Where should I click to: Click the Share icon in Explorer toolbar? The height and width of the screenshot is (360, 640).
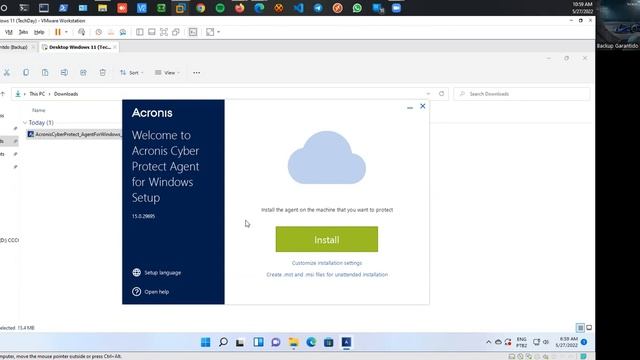[x=83, y=73]
